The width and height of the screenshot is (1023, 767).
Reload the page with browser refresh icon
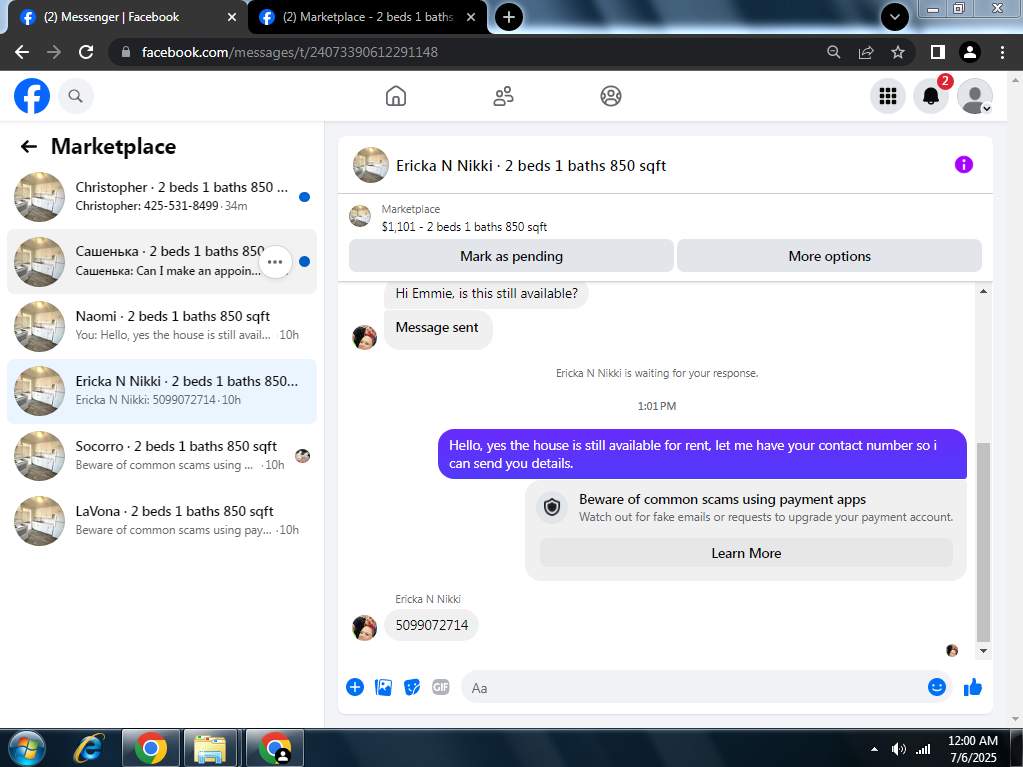pos(86,52)
